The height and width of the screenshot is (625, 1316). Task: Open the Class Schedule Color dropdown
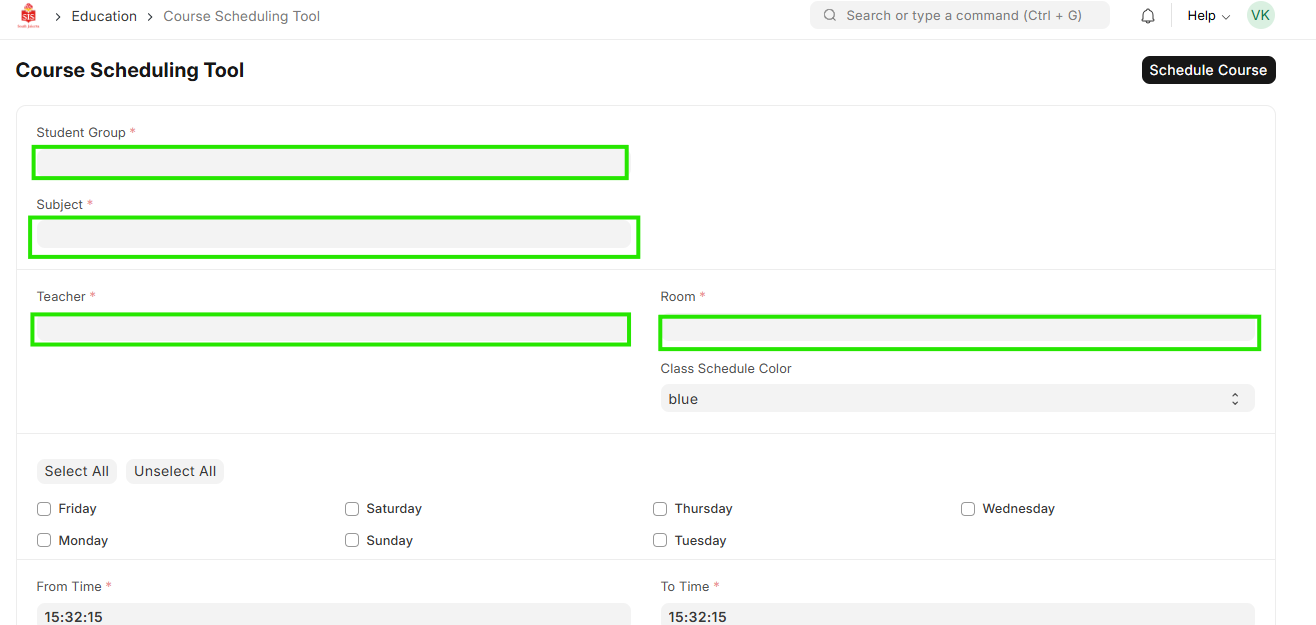(957, 399)
